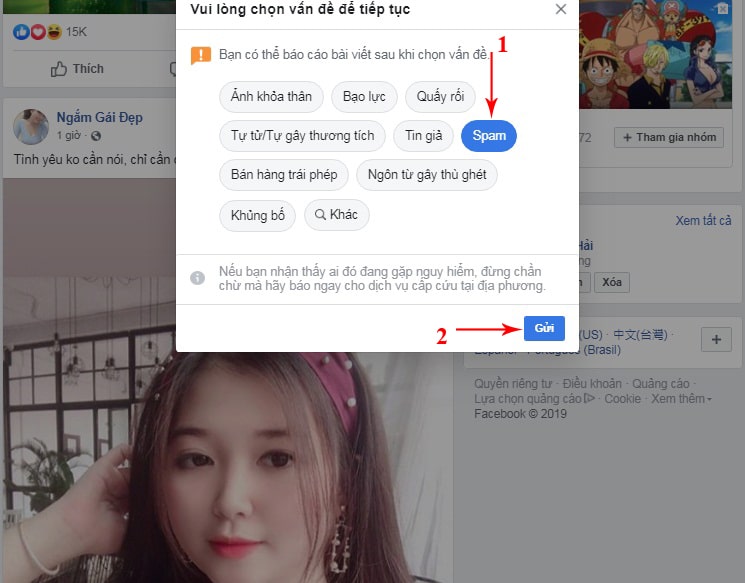Image resolution: width=745 pixels, height=583 pixels.
Task: Click the plus button for more languages
Action: [716, 340]
